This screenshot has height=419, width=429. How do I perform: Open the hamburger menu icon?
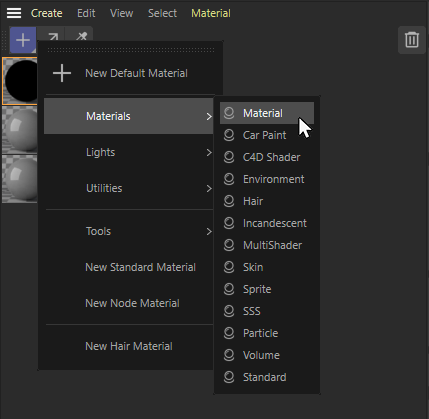click(x=14, y=13)
